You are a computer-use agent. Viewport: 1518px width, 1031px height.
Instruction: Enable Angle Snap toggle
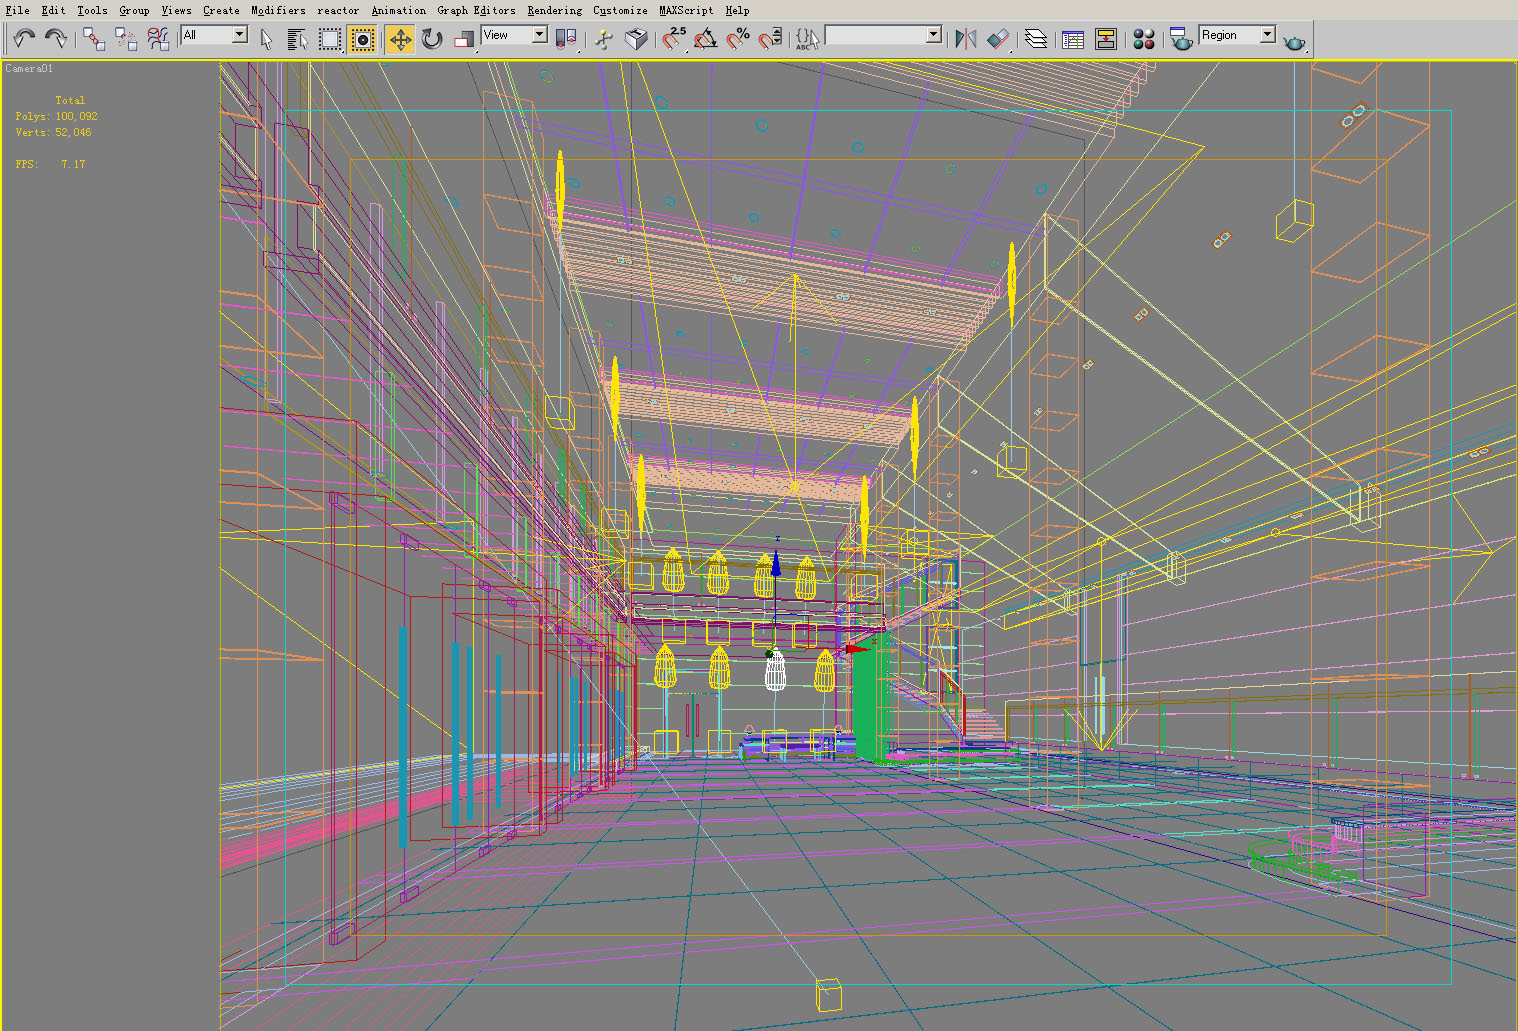(x=705, y=39)
